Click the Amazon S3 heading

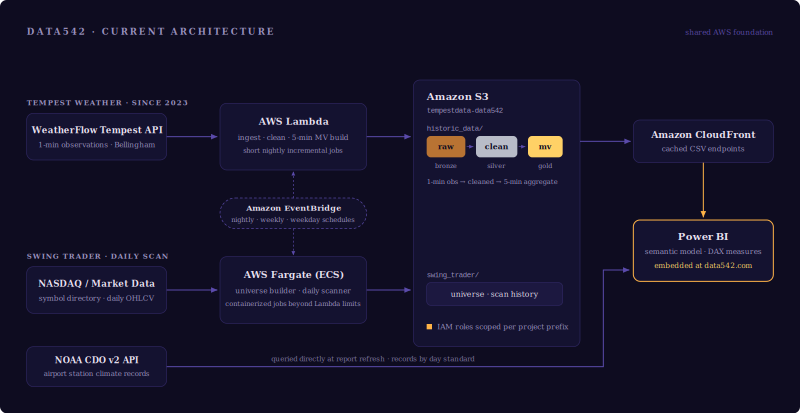coord(458,96)
